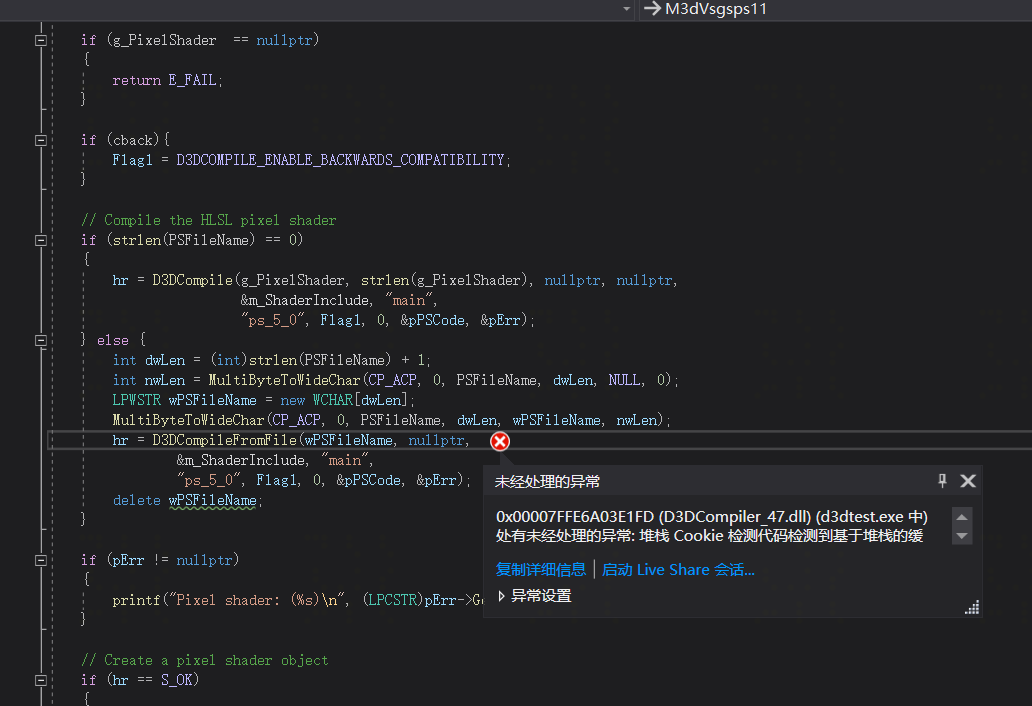This screenshot has height=706, width=1032.
Task: Collapse the if (cback) code block
Action: (40, 139)
